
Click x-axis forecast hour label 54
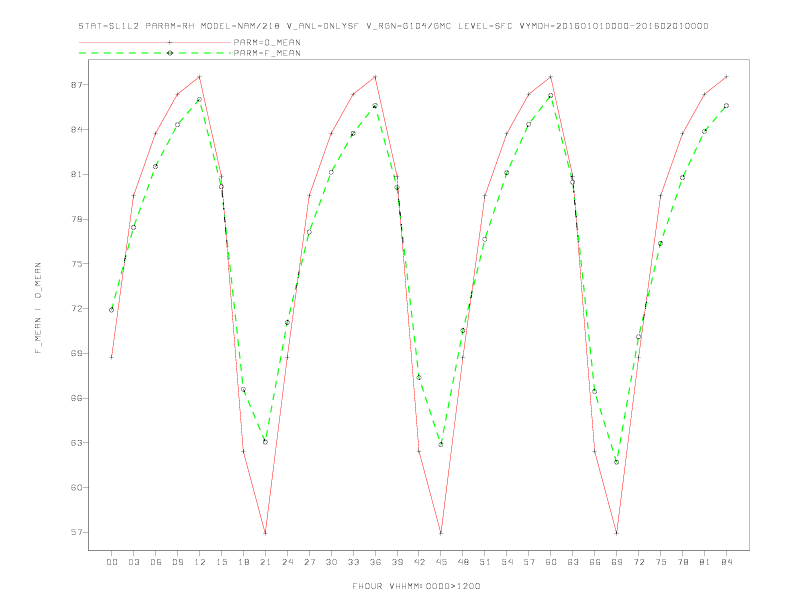tap(507, 562)
